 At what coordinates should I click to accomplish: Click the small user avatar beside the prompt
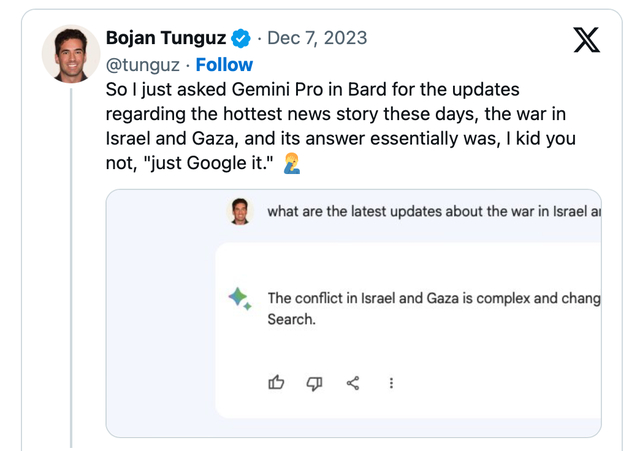click(x=240, y=211)
